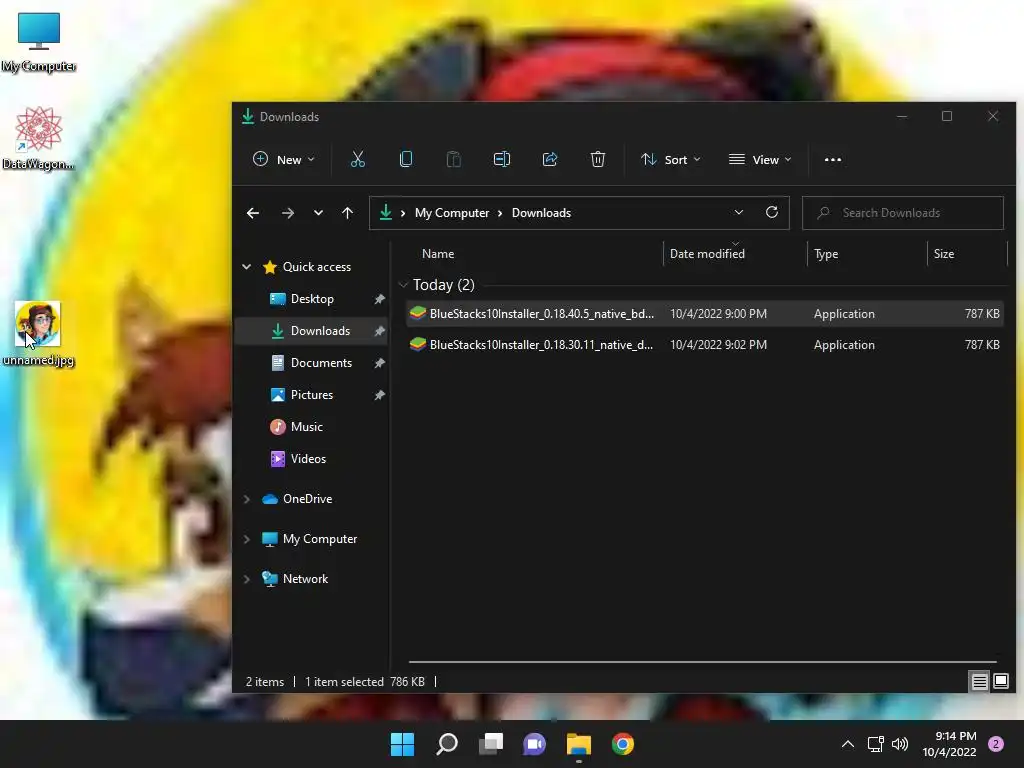The image size is (1024, 768).
Task: Collapse the Quick access tree
Action: pyautogui.click(x=247, y=266)
